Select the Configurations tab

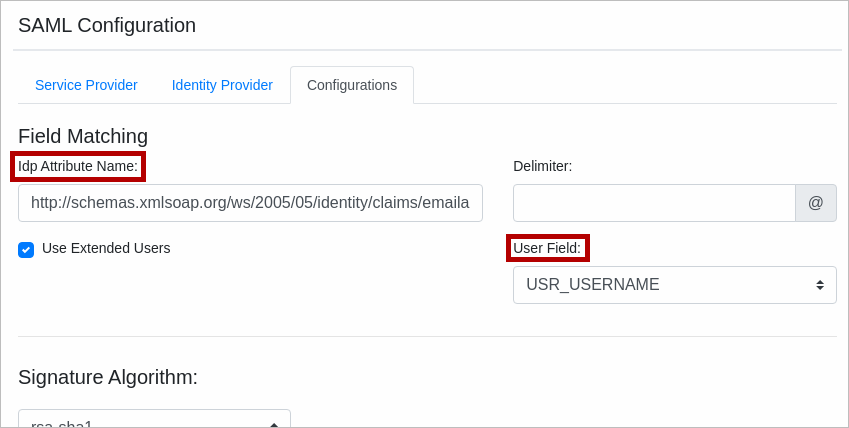pos(352,85)
